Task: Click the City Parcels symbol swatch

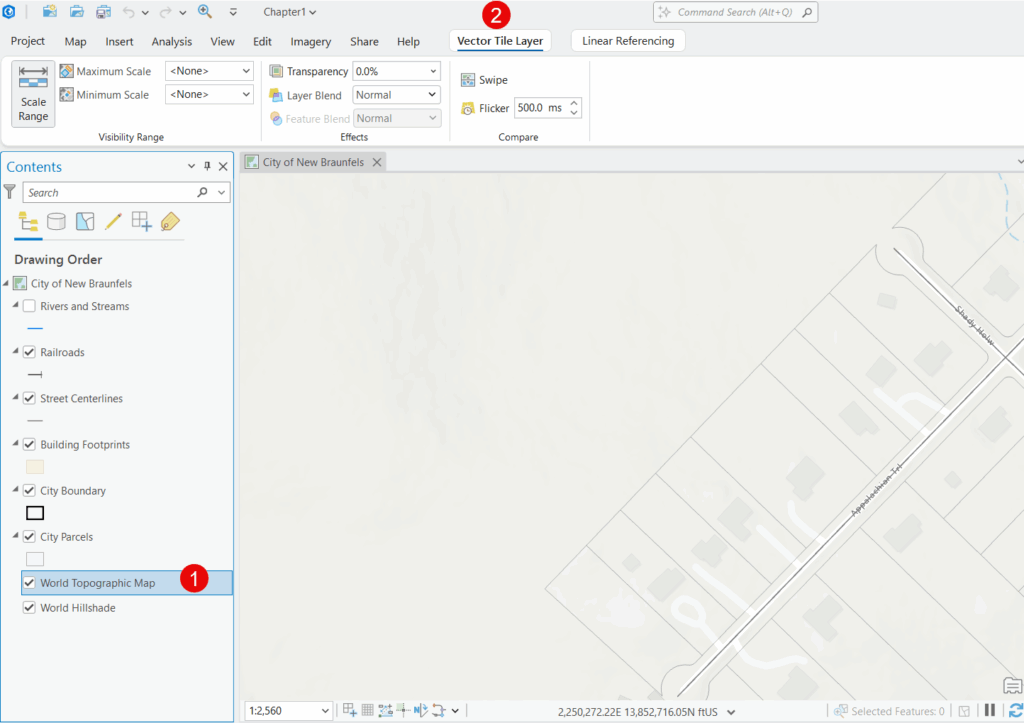Action: coord(35,559)
